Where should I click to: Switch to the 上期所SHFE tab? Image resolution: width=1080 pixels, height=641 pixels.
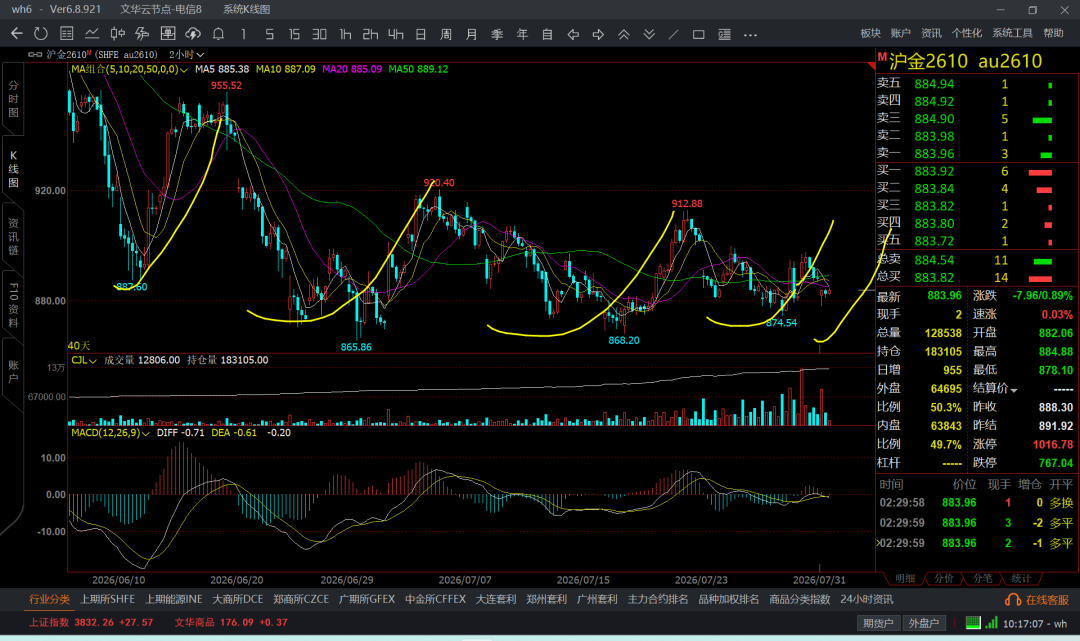pyautogui.click(x=107, y=599)
